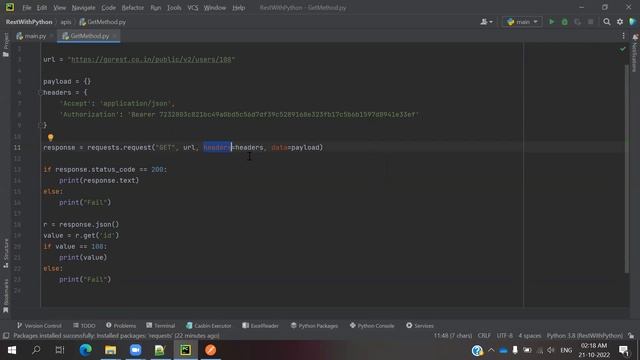Image resolution: width=640 pixels, height=360 pixels.
Task: Click the intention lightbulb icon at line 10
Action: click(51, 138)
